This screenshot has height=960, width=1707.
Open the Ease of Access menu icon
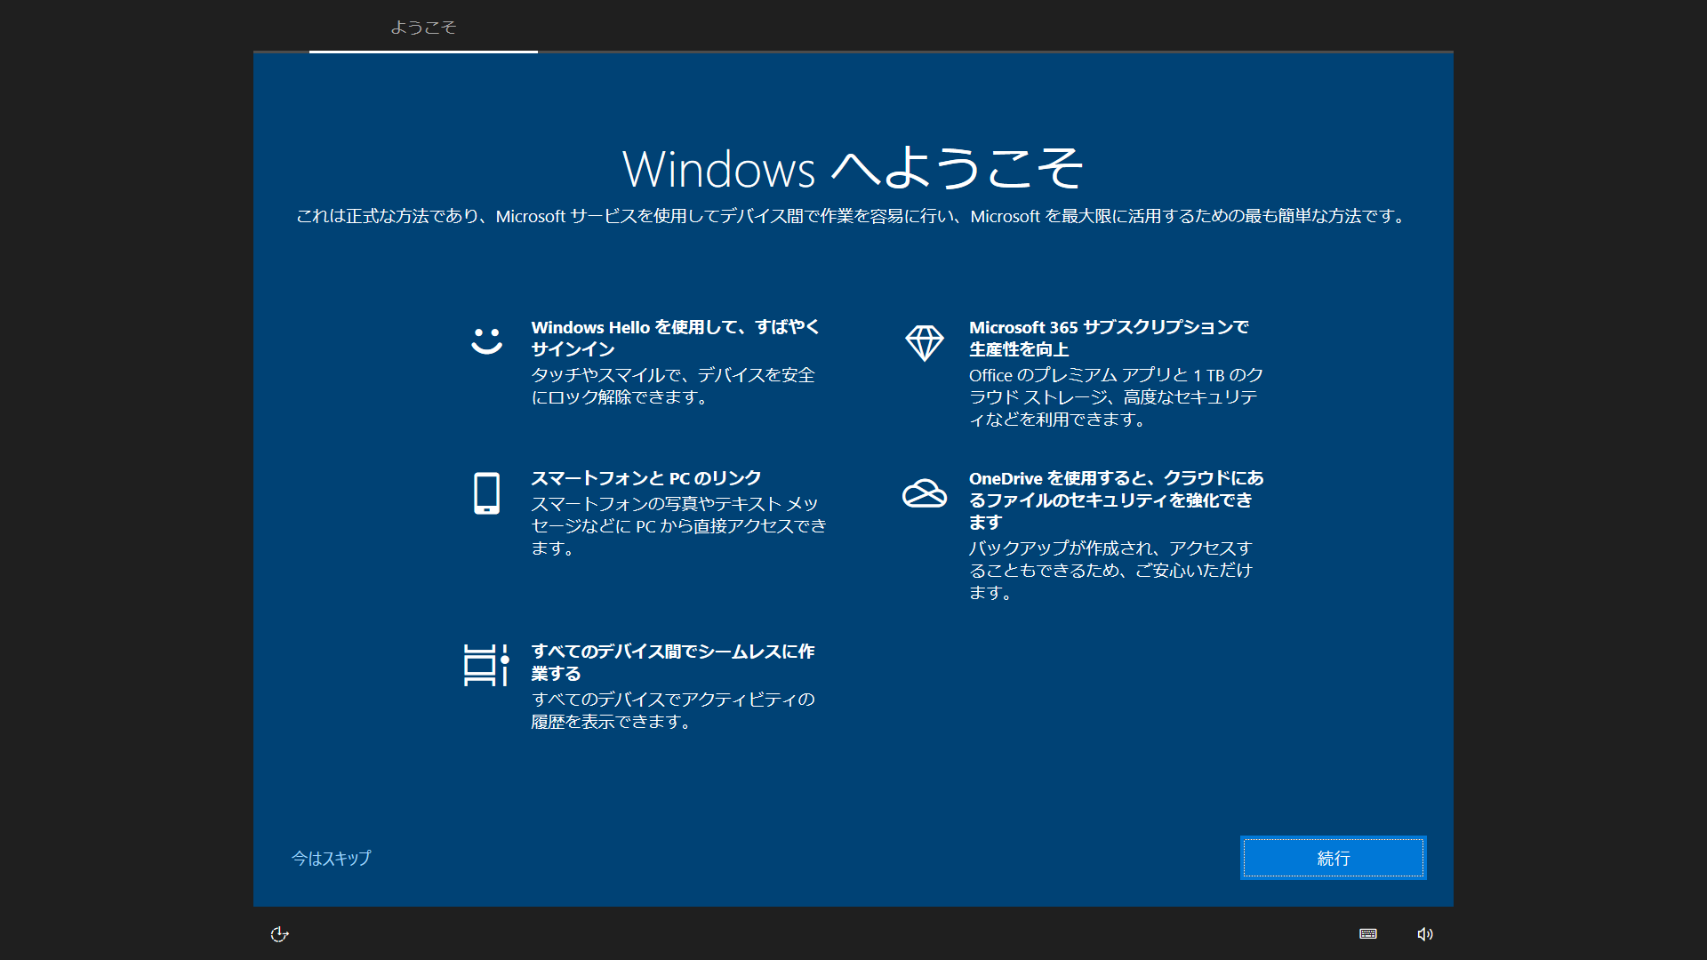pos(280,934)
